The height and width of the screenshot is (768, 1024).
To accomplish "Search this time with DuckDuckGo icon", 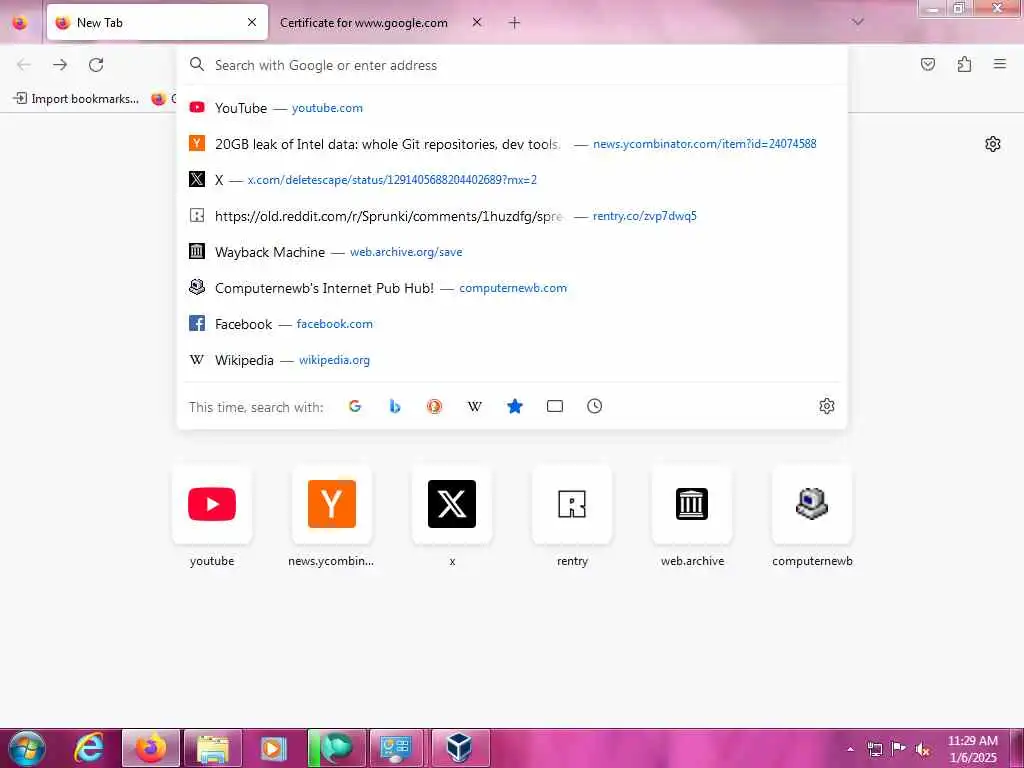I will (x=434, y=406).
